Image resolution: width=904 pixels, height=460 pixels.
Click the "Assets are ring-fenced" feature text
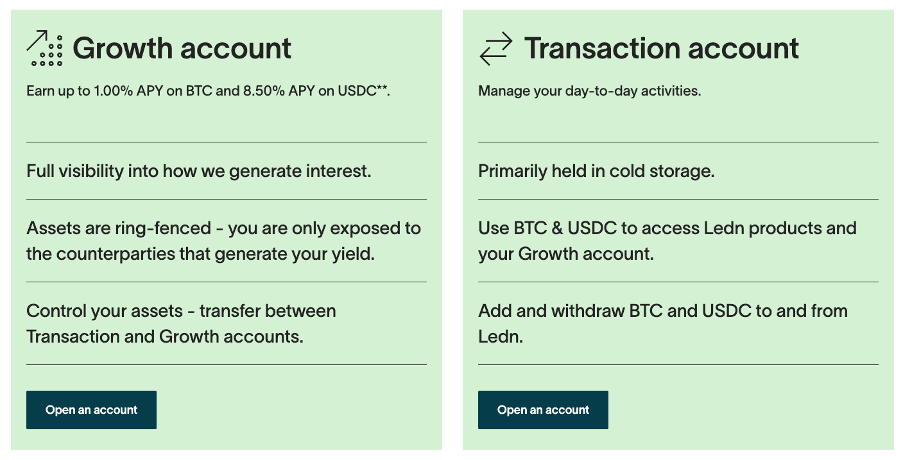(x=224, y=241)
